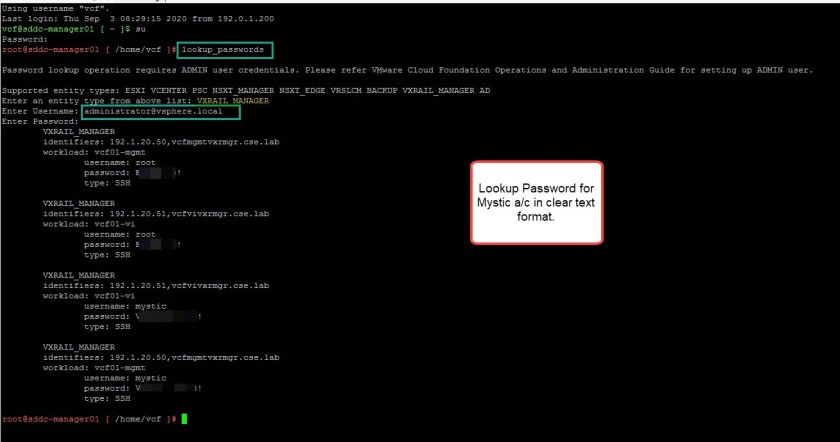840x442 pixels.
Task: Select the 'su' command text
Action: click(140, 29)
